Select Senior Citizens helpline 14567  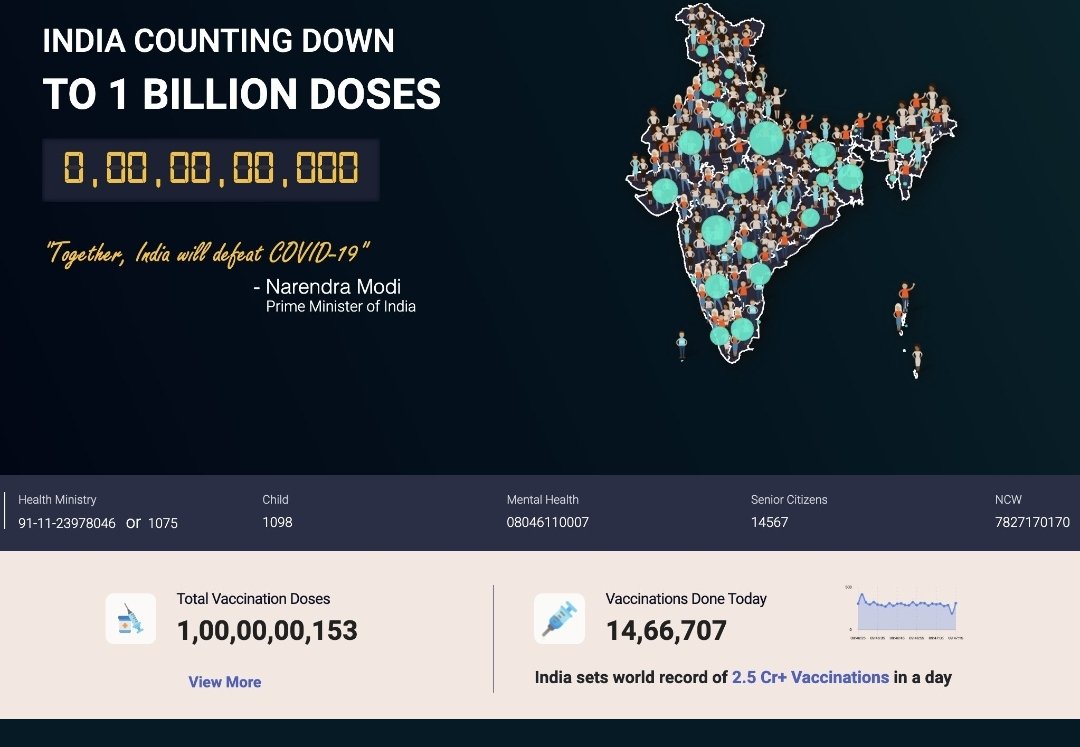769,523
